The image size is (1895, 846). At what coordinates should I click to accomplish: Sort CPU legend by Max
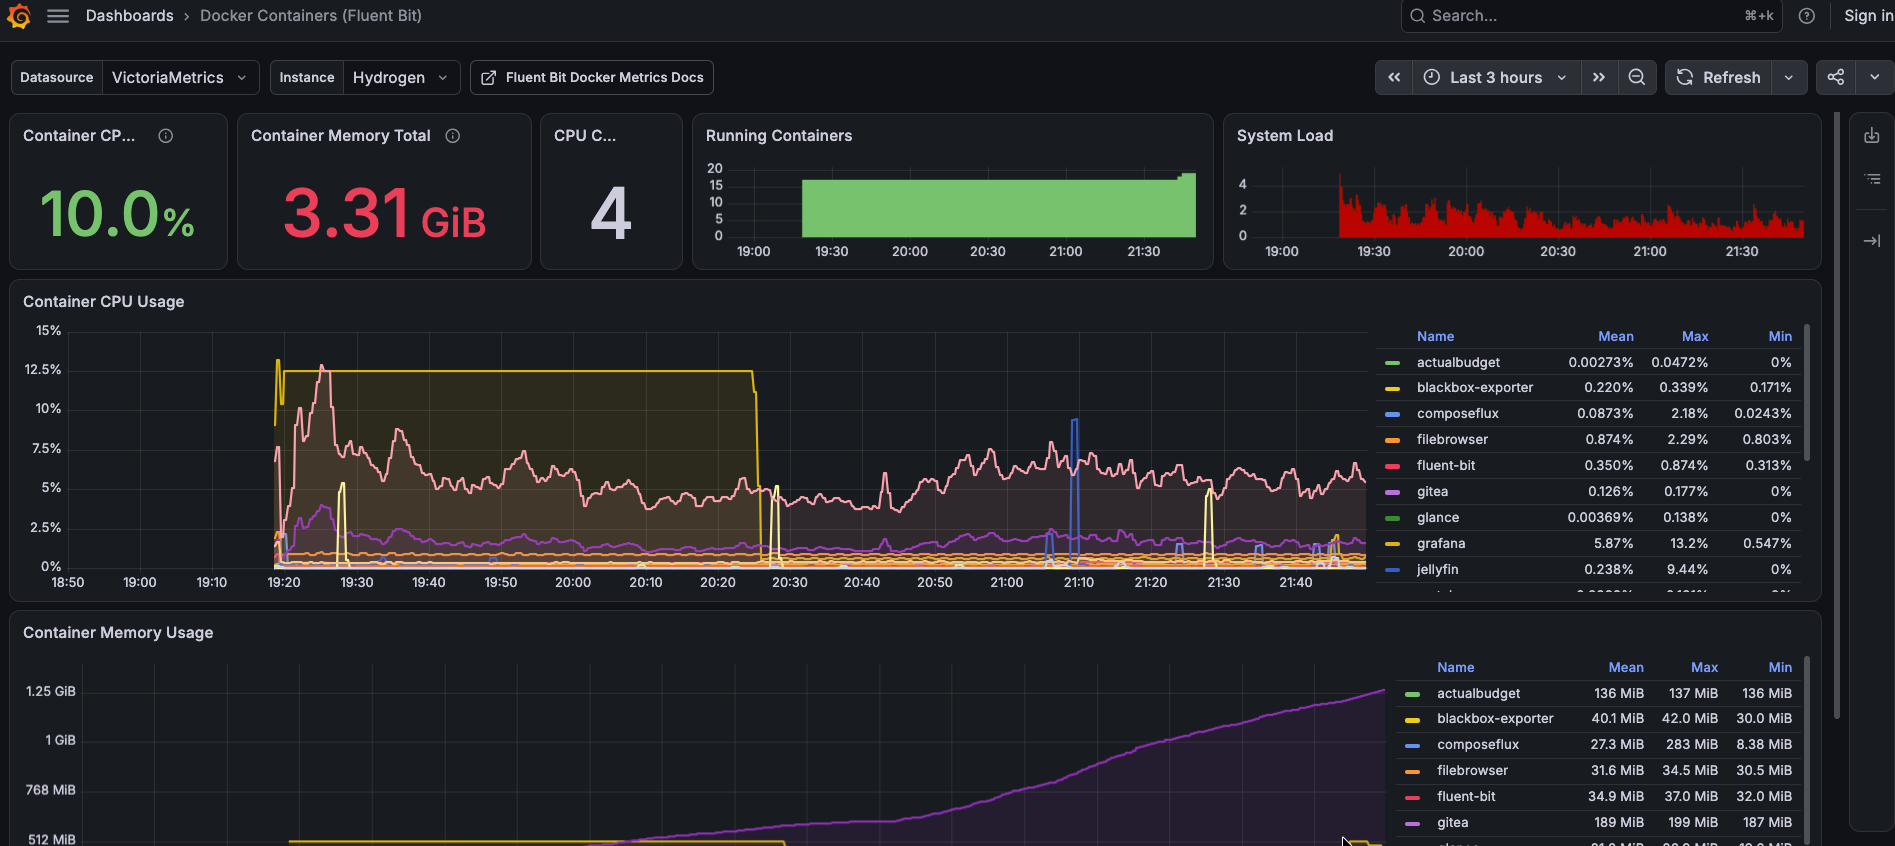click(1695, 337)
